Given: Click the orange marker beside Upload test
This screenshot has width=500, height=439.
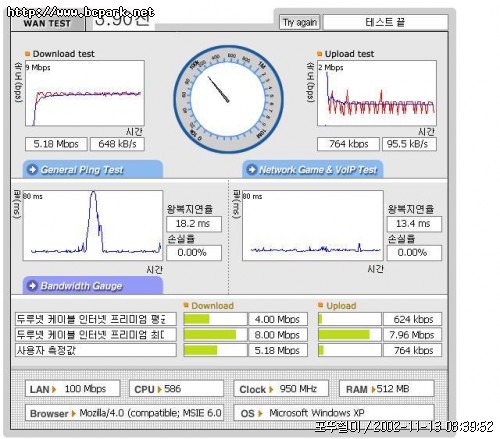Looking at the screenshot, I should 320,53.
